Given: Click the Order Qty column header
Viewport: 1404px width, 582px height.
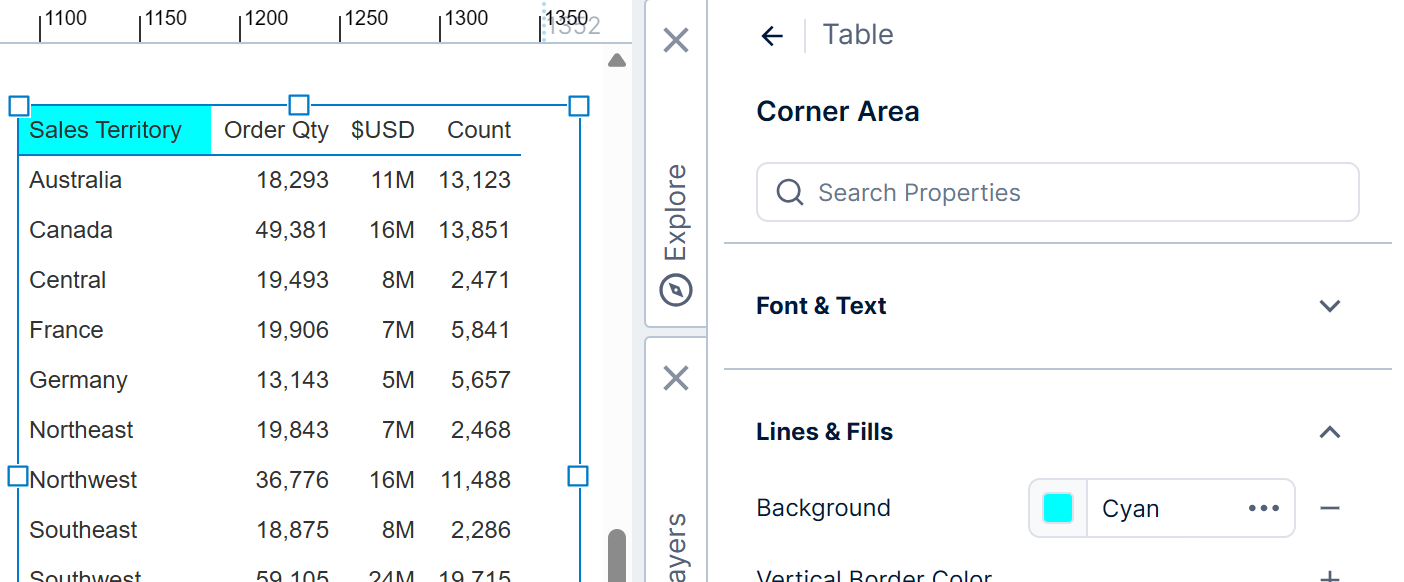Looking at the screenshot, I should click(x=276, y=130).
